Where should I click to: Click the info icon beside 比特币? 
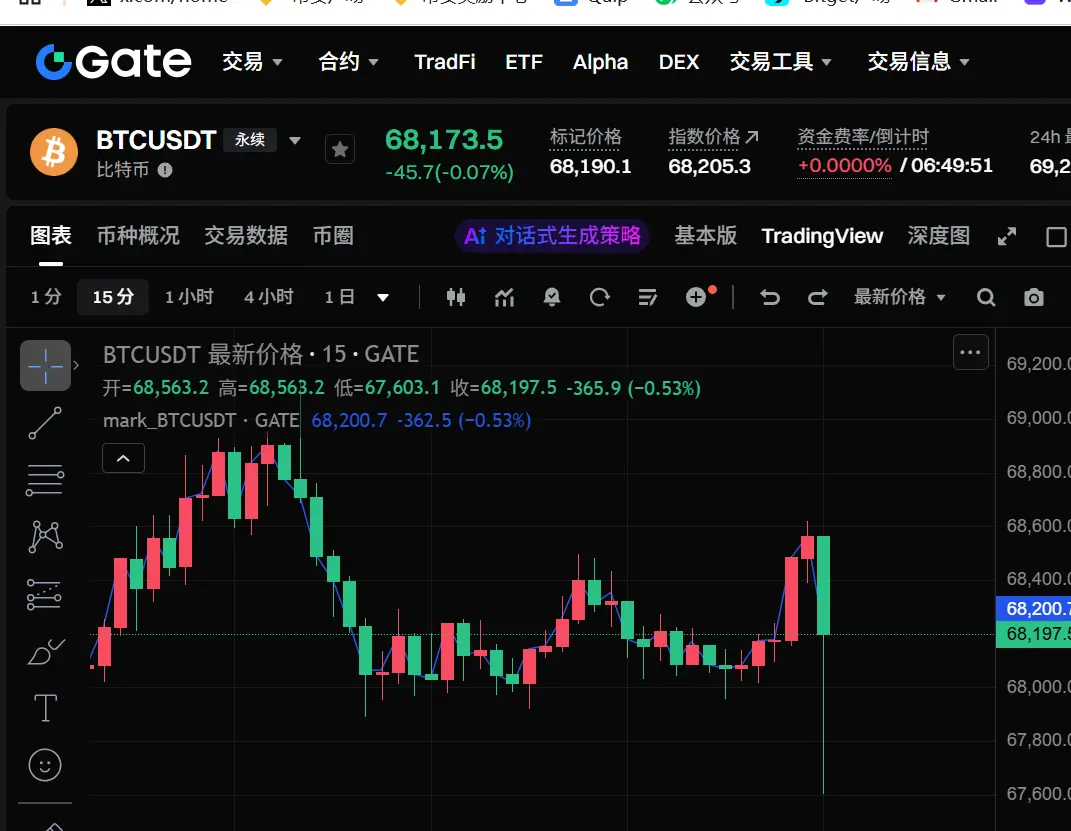pos(165,170)
